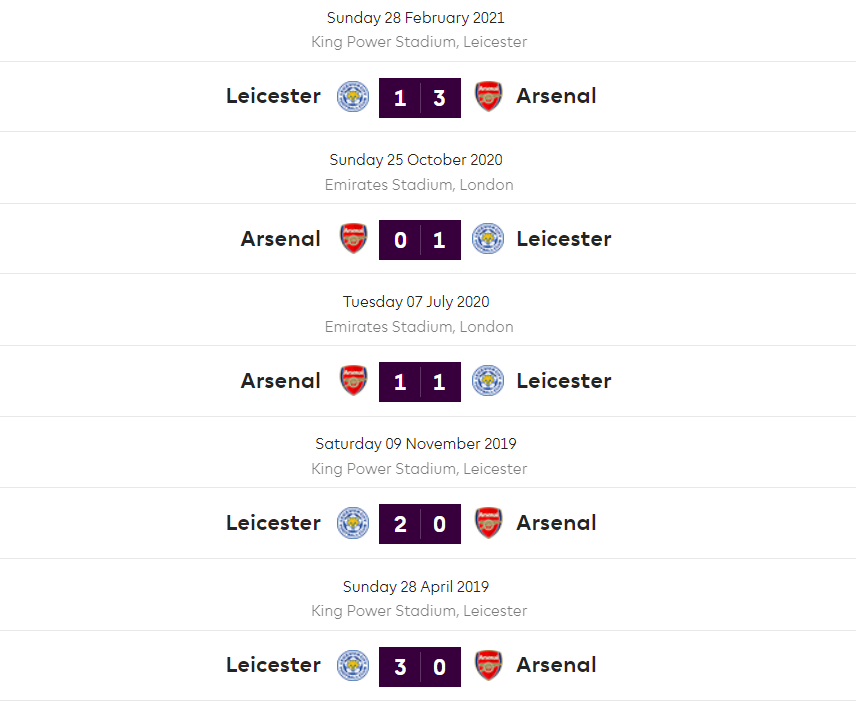The image size is (856, 702).
Task: Open the 1-3 score box for February 2021
Action: point(420,98)
